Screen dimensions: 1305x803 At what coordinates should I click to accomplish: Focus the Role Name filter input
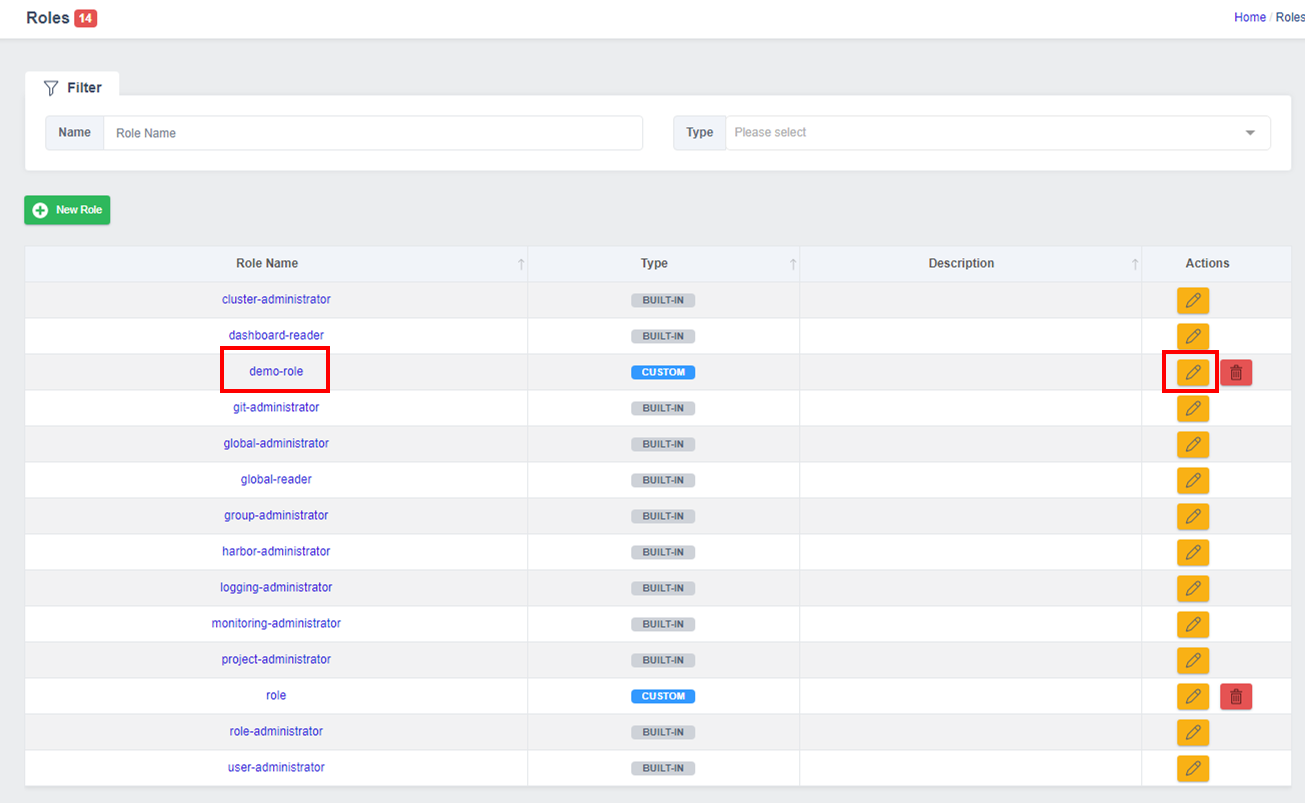click(373, 133)
